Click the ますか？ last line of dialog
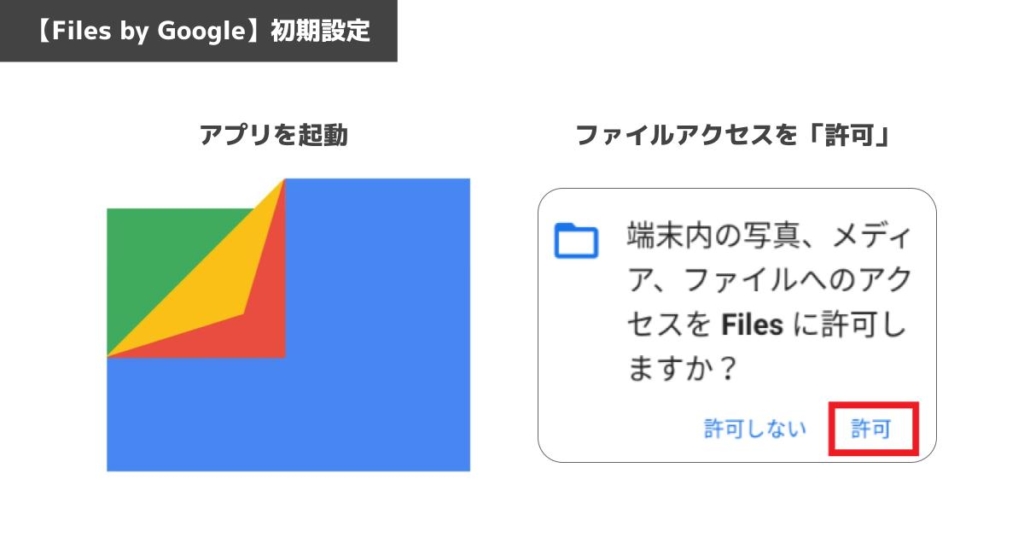The width and height of the screenshot is (1024, 538). (x=683, y=369)
